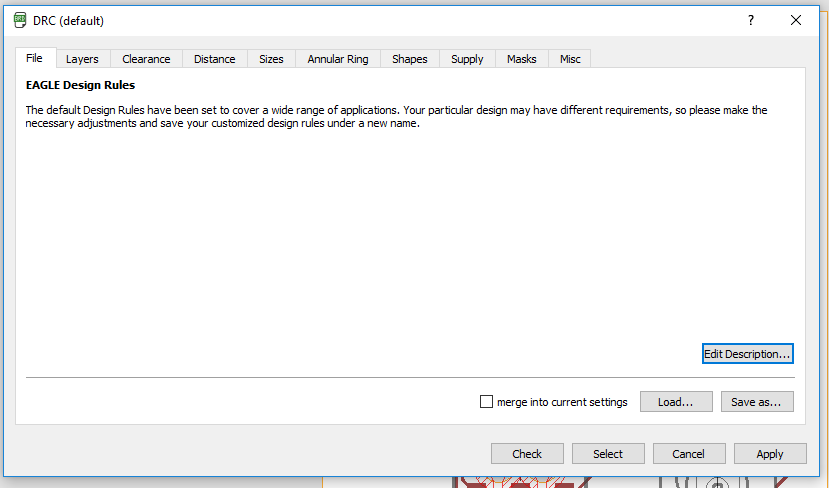Click the EAGLE Design Rules heading
The width and height of the screenshot is (829, 488).
click(80, 85)
